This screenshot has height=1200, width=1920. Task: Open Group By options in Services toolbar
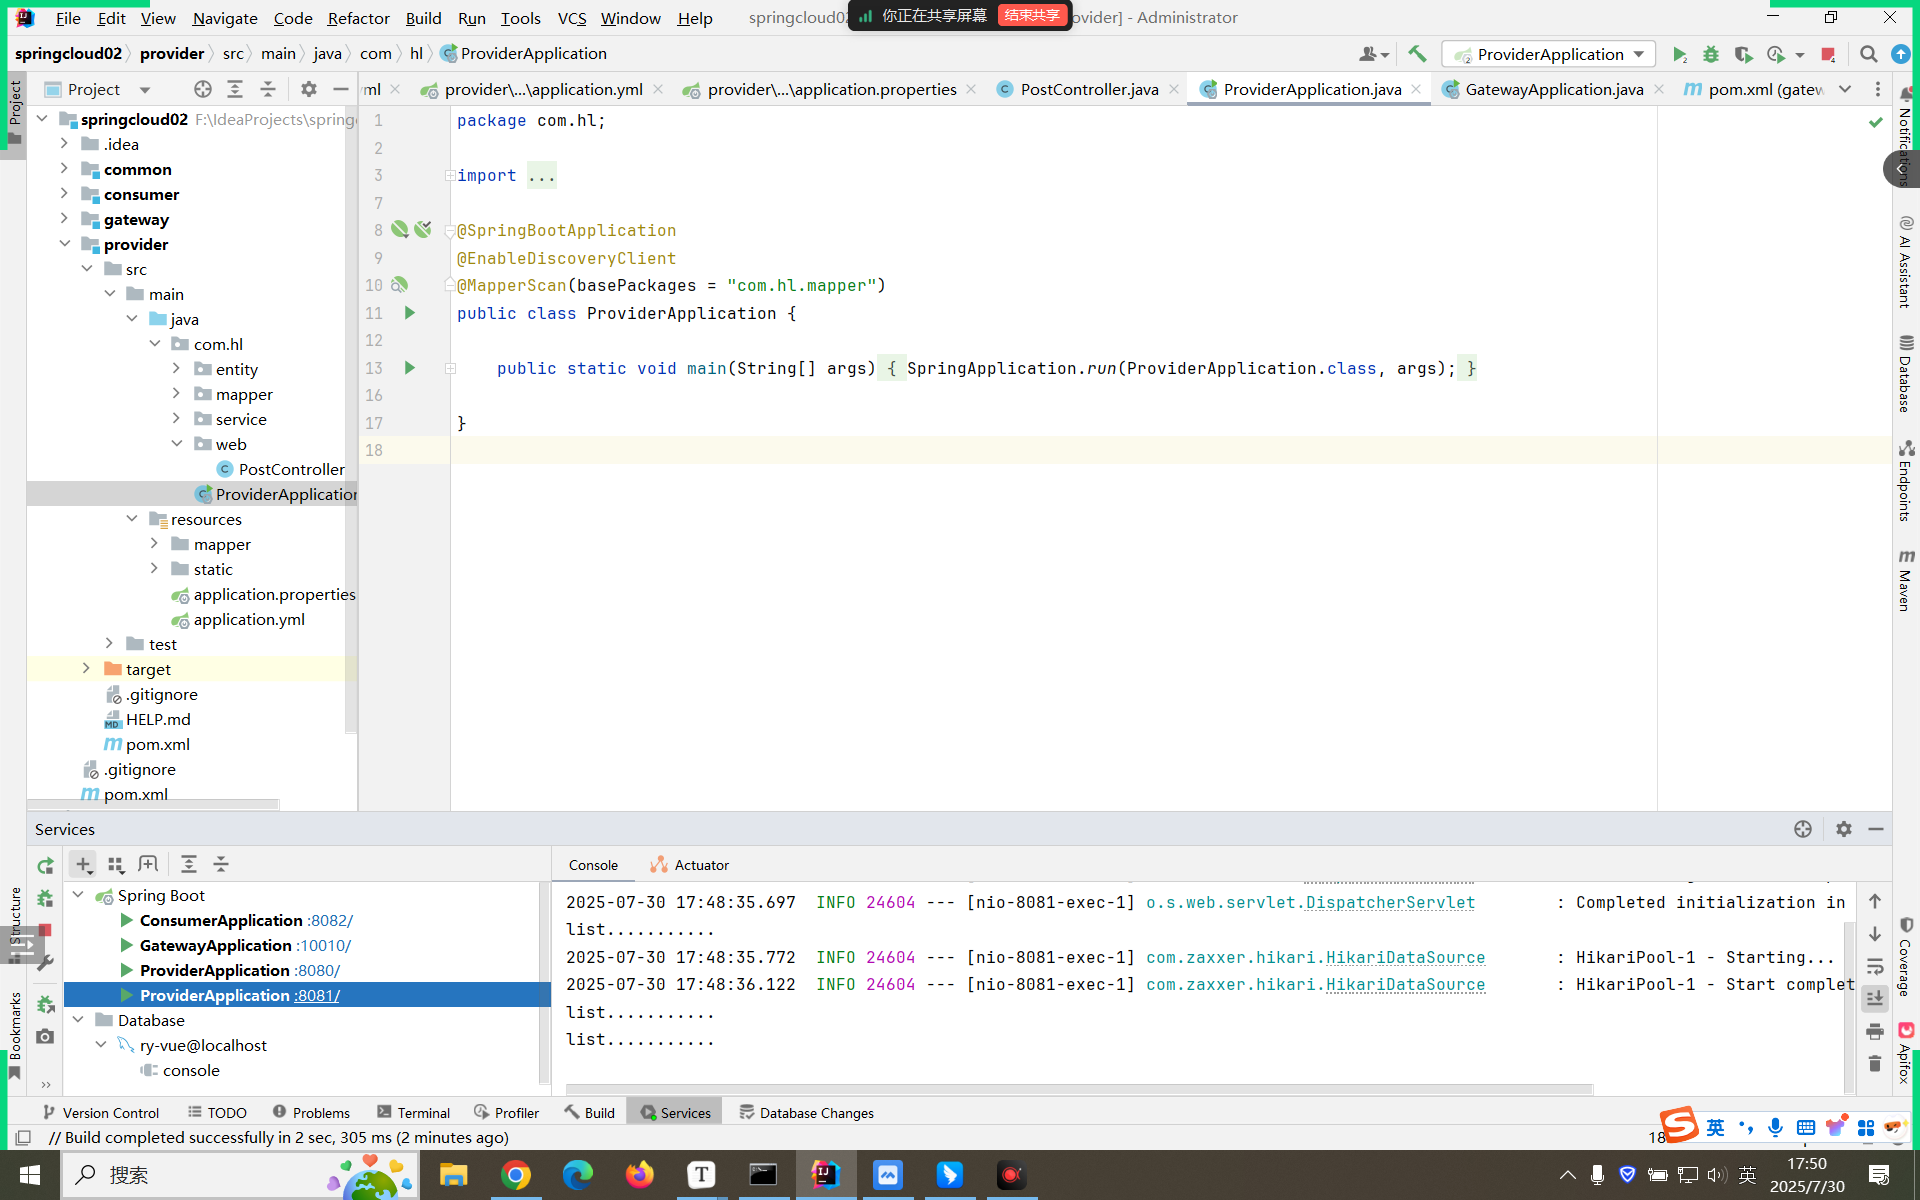[x=116, y=864]
